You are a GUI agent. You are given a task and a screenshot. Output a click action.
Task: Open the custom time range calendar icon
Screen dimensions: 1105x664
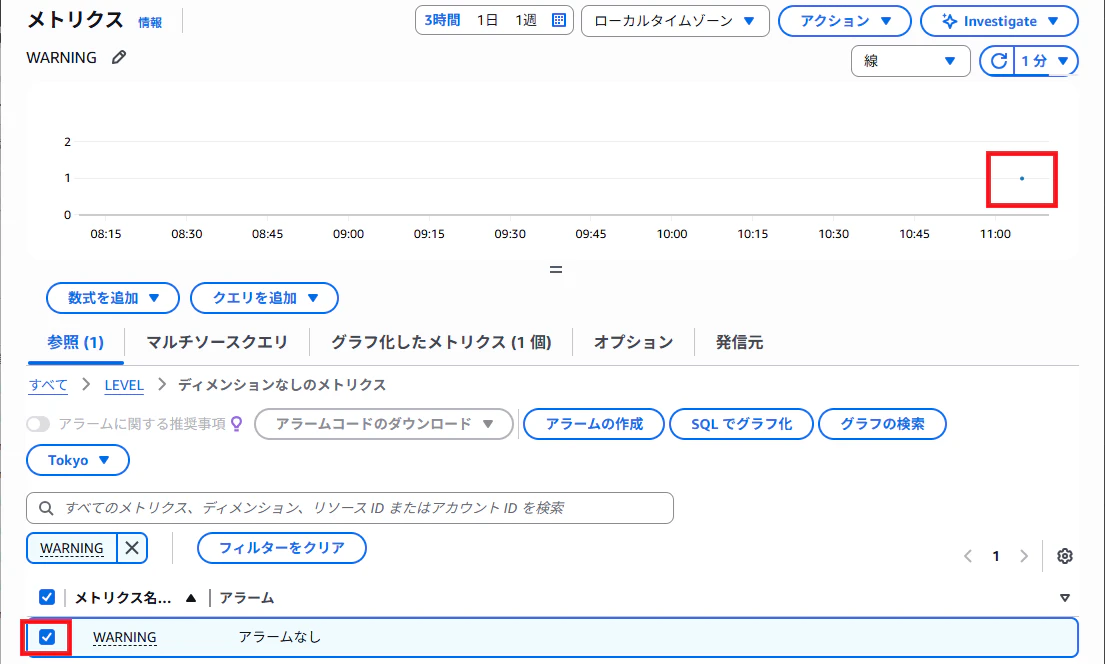pyautogui.click(x=559, y=20)
